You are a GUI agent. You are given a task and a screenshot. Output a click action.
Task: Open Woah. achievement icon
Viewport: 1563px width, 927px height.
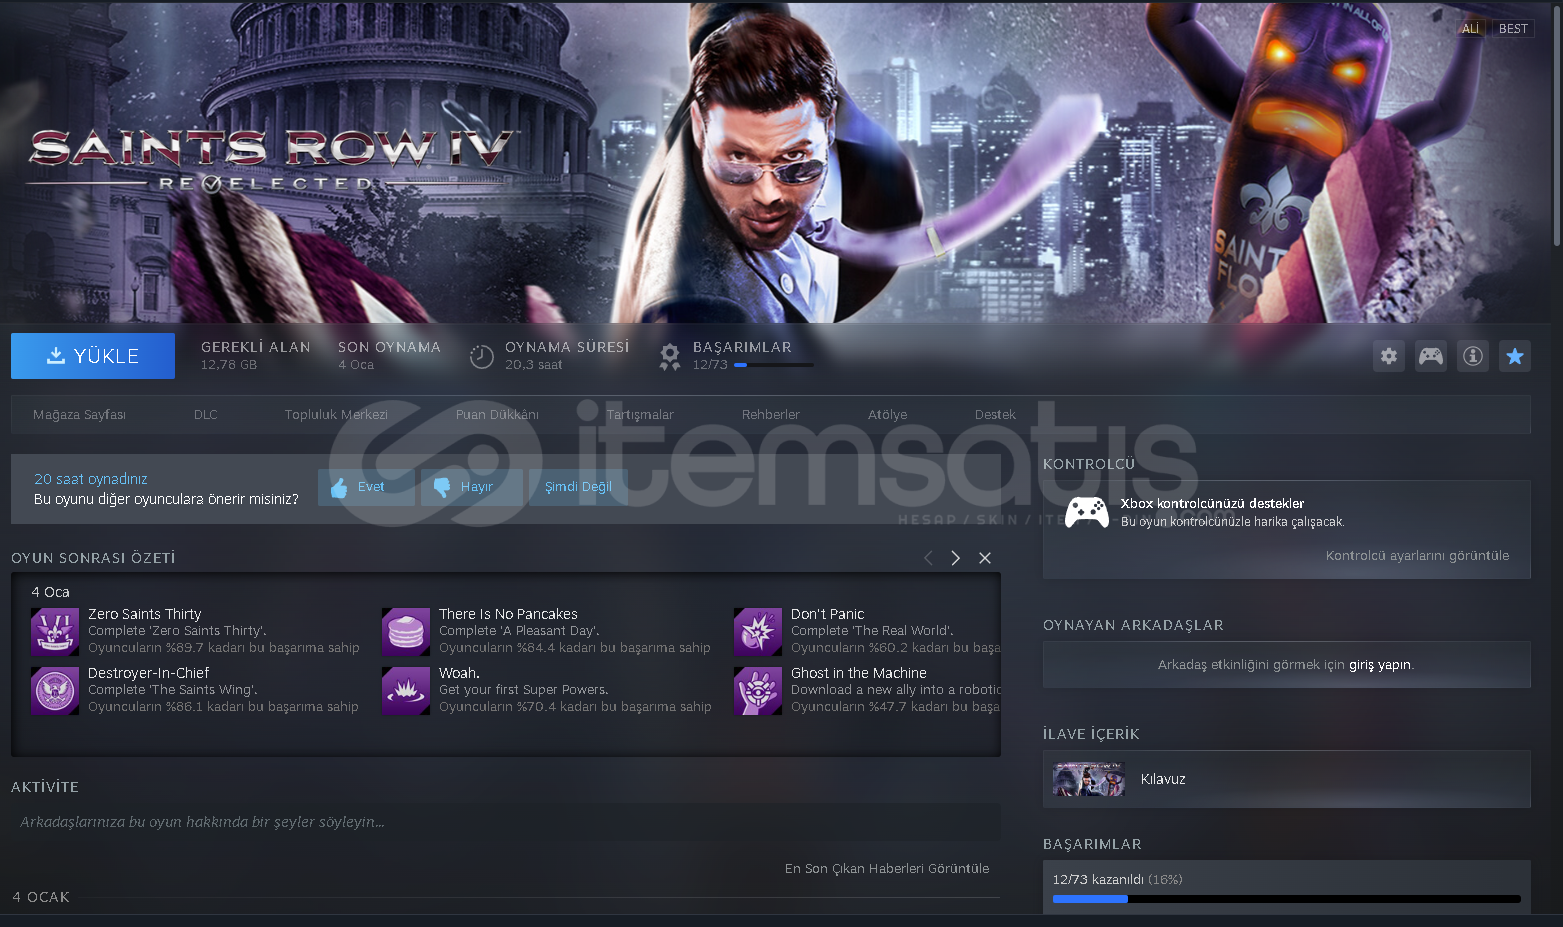(x=406, y=691)
